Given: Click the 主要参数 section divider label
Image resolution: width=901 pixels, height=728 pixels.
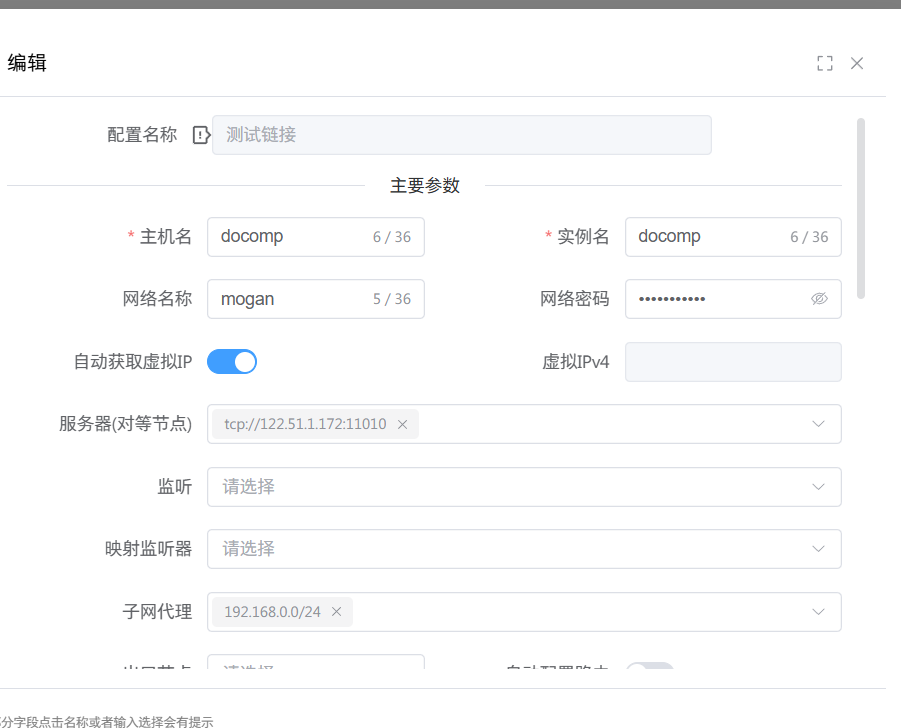Looking at the screenshot, I should click(x=424, y=186).
